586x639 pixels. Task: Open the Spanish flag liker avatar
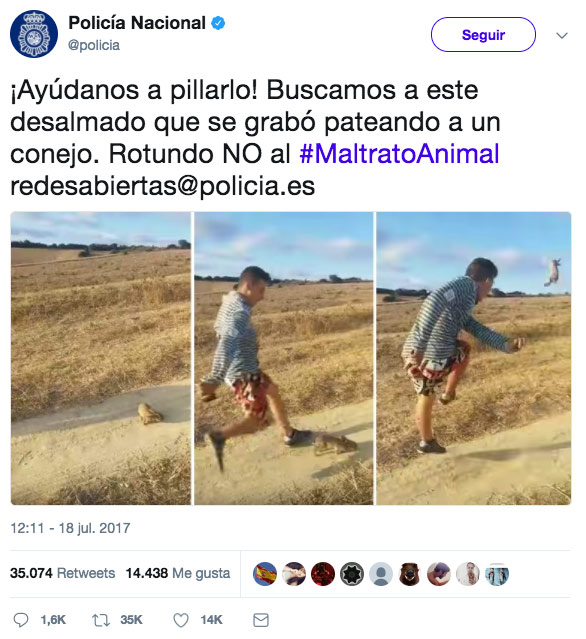pyautogui.click(x=265, y=574)
